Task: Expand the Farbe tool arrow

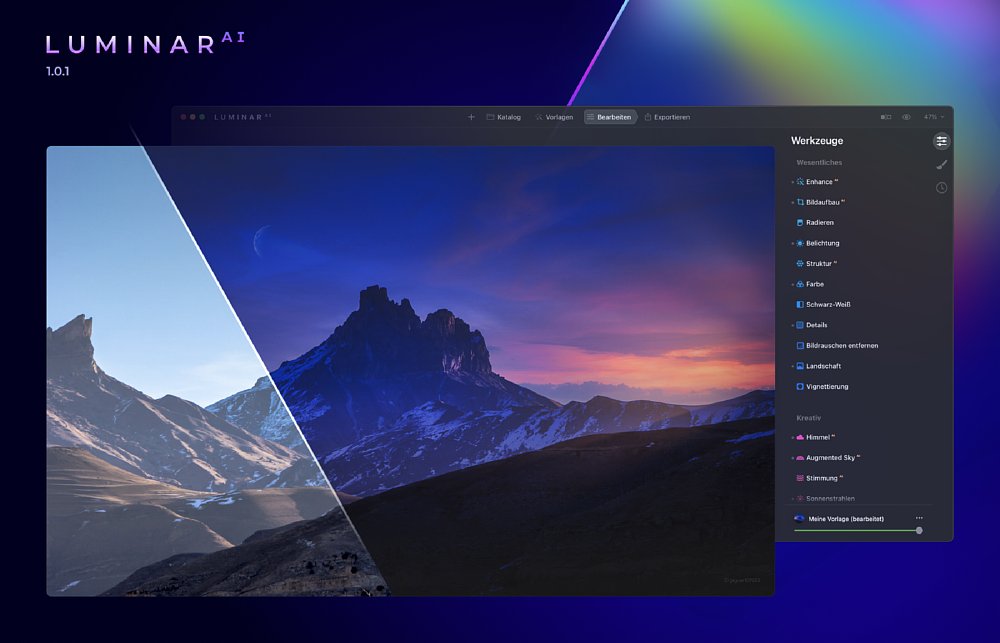Action: [x=793, y=285]
